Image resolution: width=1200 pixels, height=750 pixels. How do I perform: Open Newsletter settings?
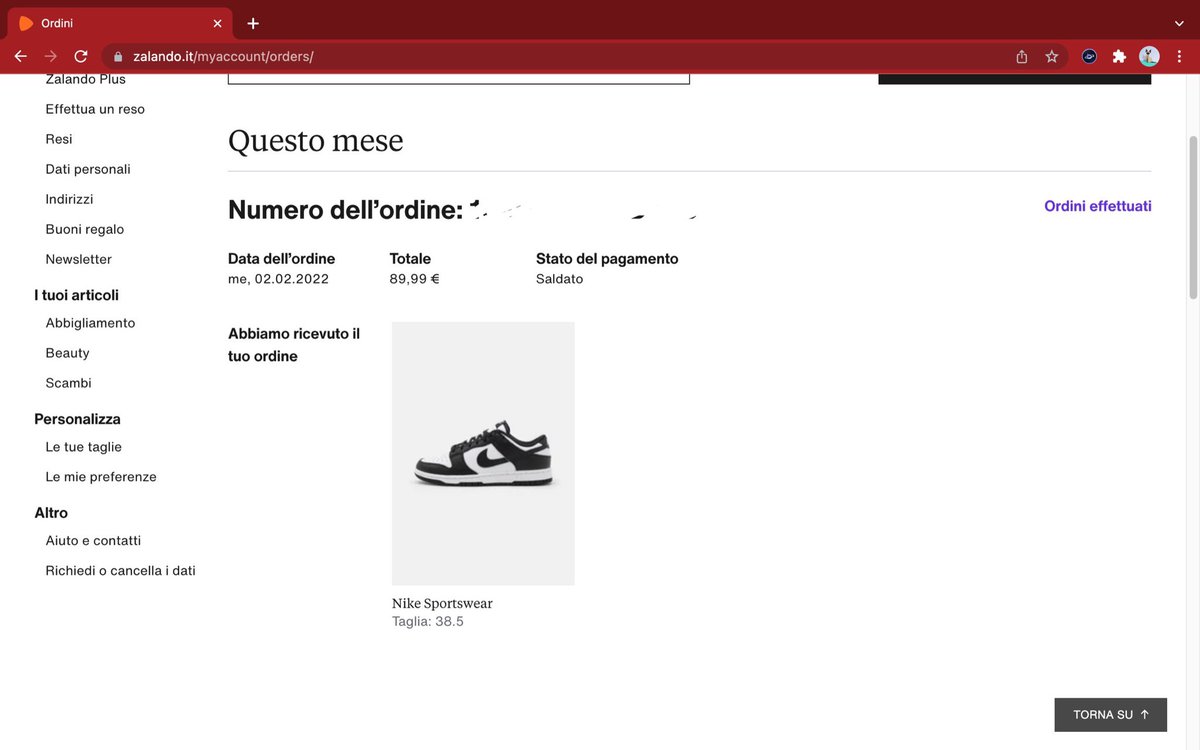click(x=79, y=259)
